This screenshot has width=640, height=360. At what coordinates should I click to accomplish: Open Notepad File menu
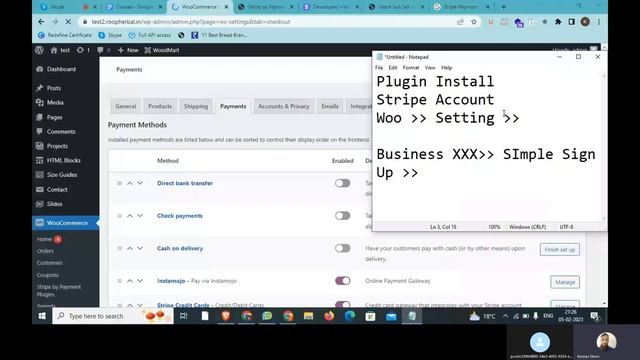point(379,68)
